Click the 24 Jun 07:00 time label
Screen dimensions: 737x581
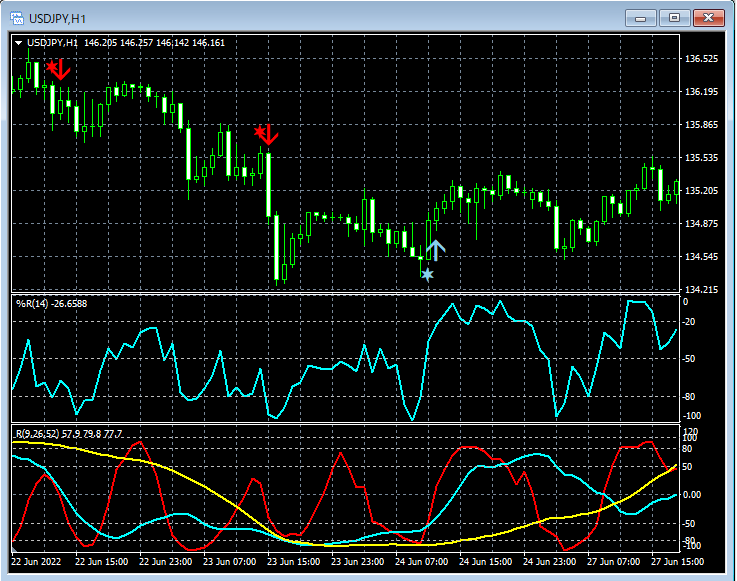[421, 562]
